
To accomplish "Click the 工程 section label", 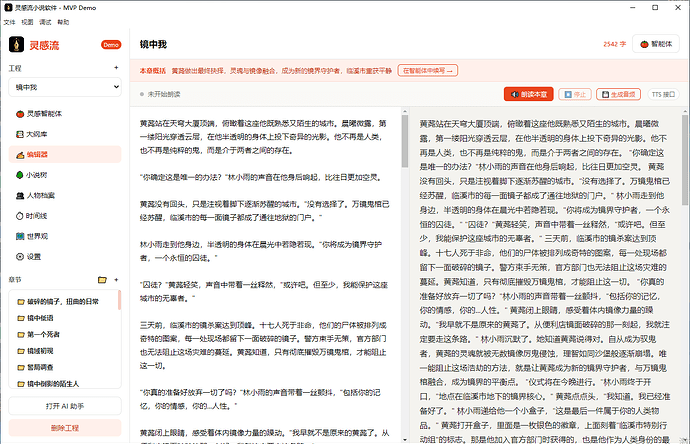I will [x=15, y=68].
